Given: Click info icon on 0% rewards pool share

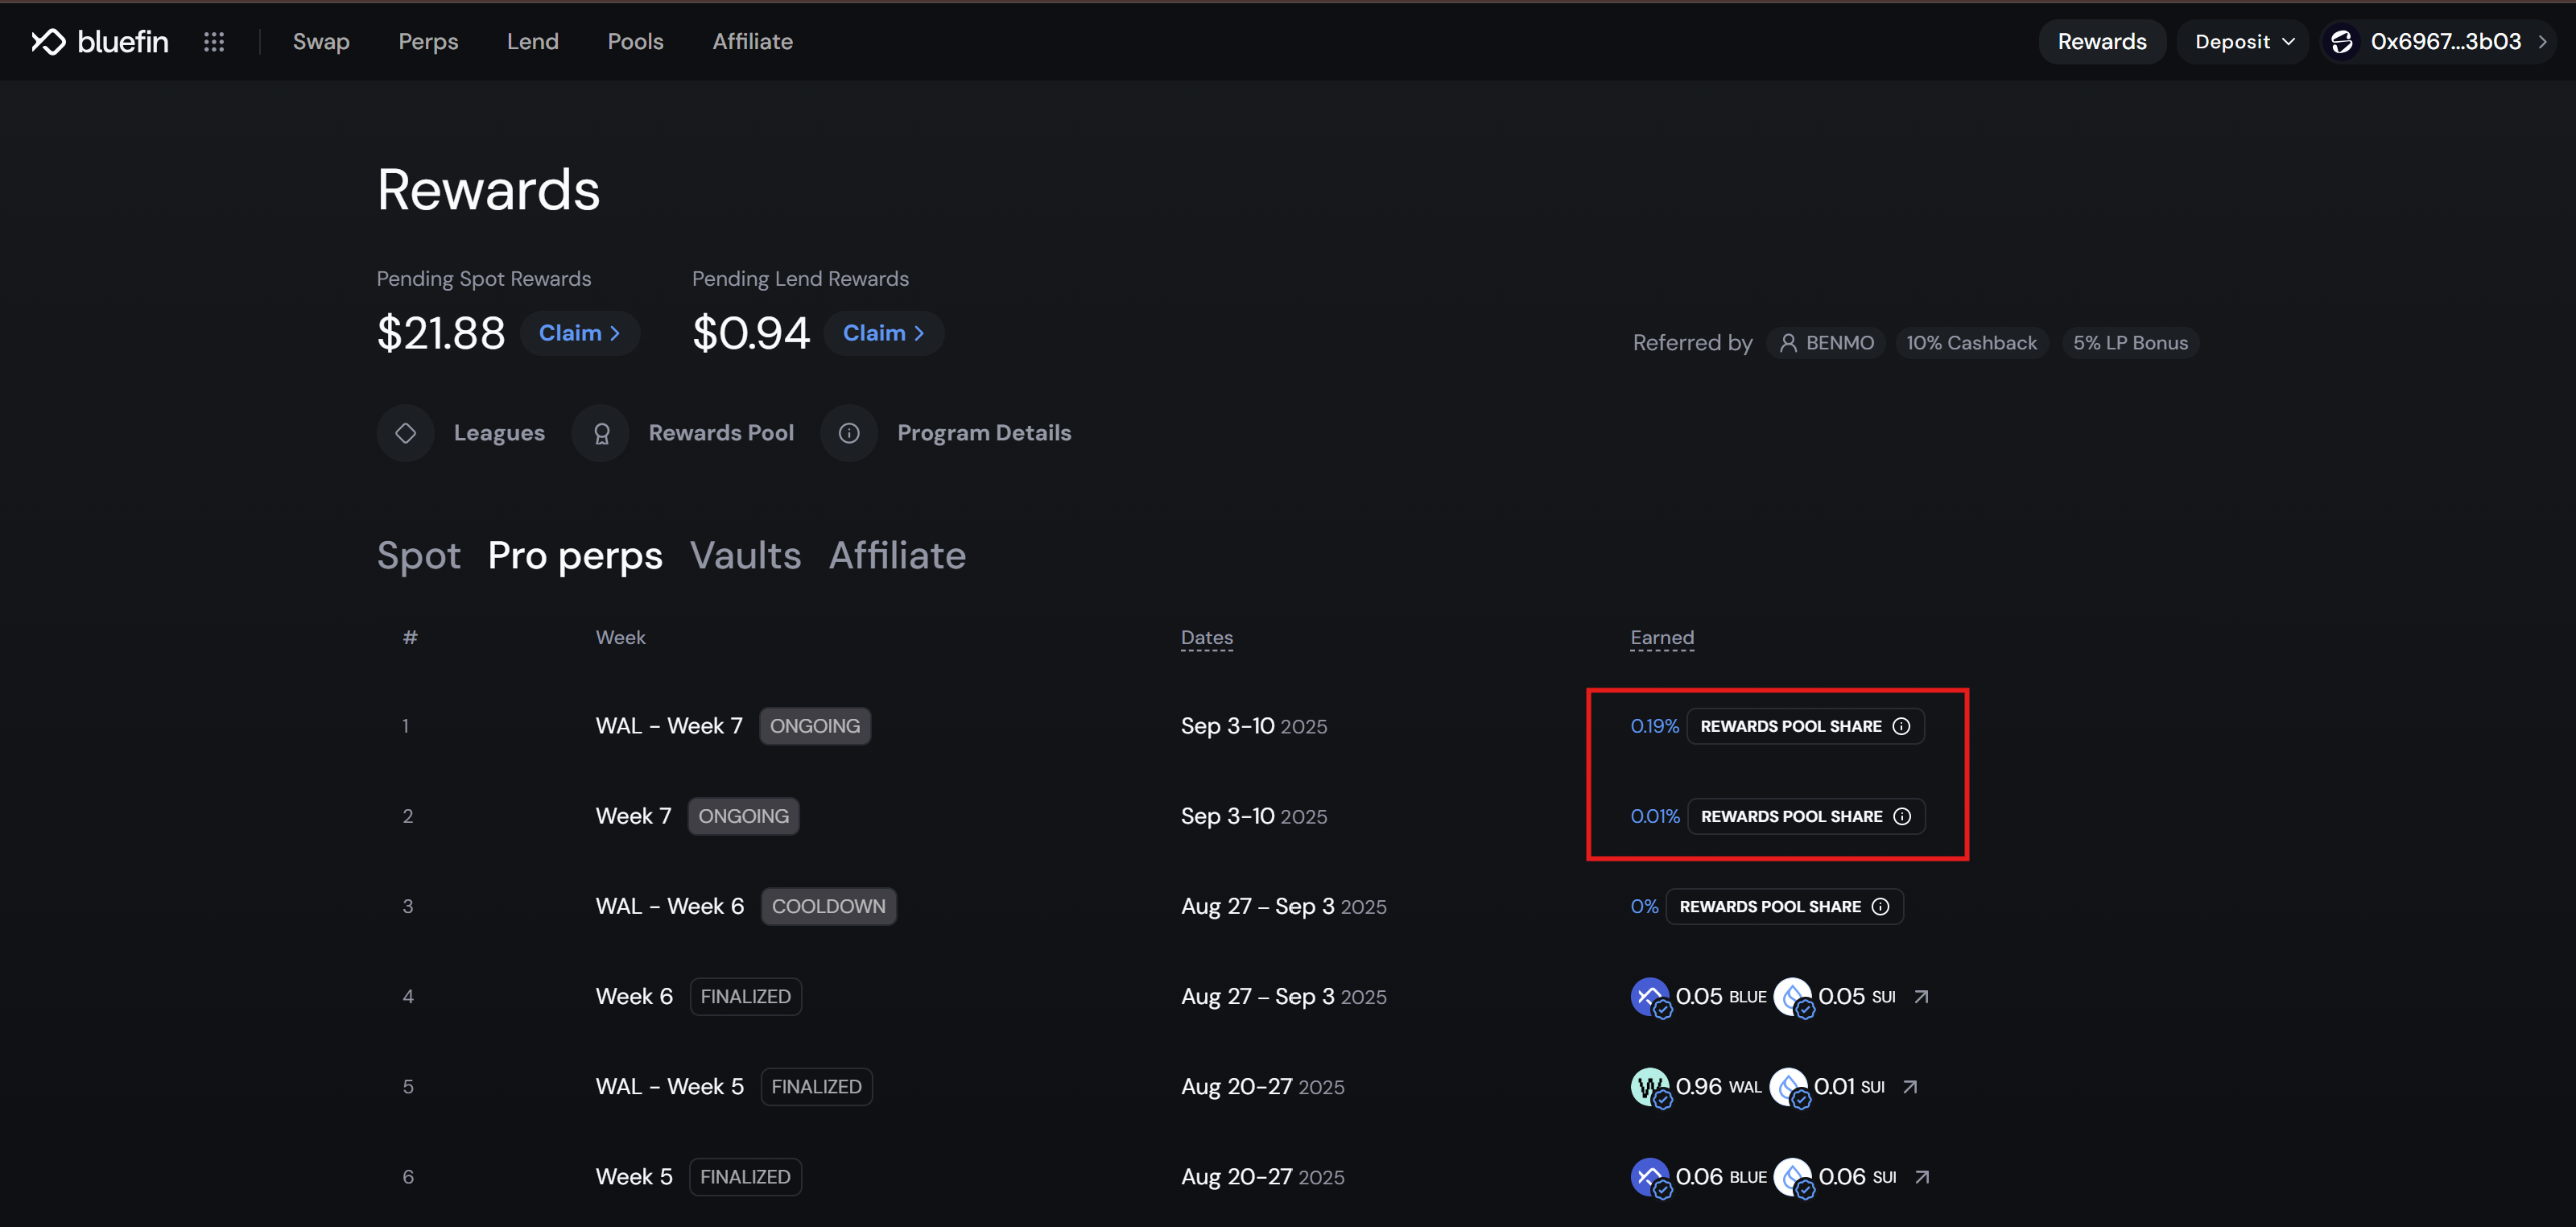Looking at the screenshot, I should tap(1880, 906).
